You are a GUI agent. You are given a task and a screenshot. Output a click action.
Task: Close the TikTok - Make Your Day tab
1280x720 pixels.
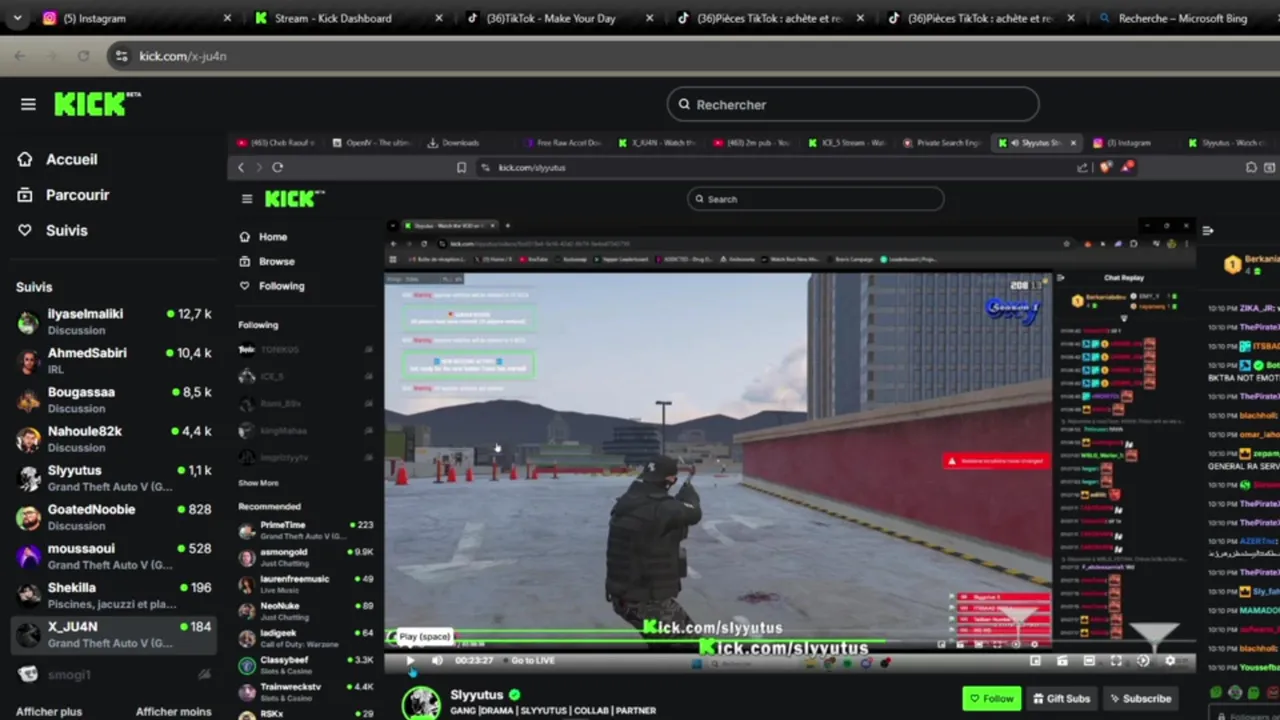(650, 18)
